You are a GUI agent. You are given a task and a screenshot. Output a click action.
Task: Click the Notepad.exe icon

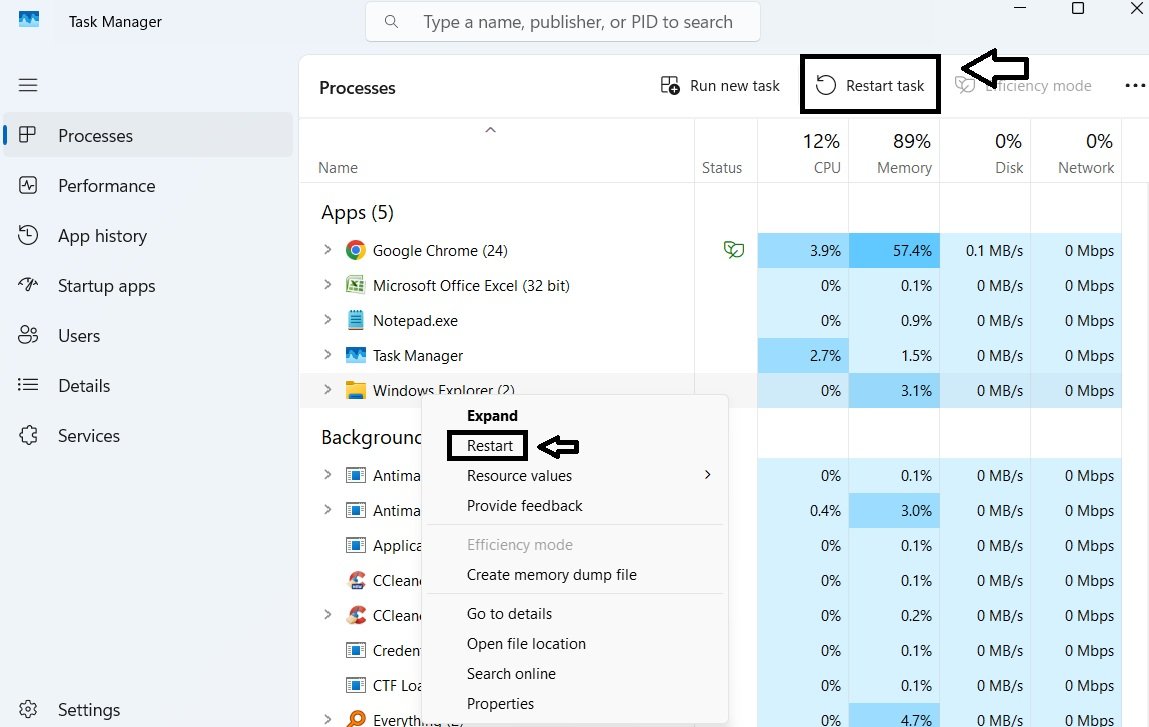pyautogui.click(x=355, y=320)
